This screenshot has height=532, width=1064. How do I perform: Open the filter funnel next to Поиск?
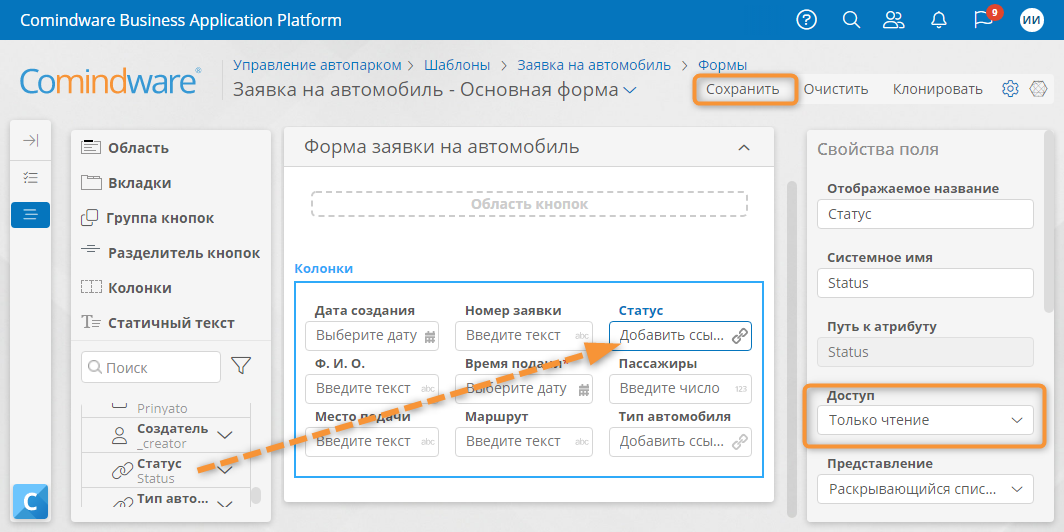pos(241,366)
